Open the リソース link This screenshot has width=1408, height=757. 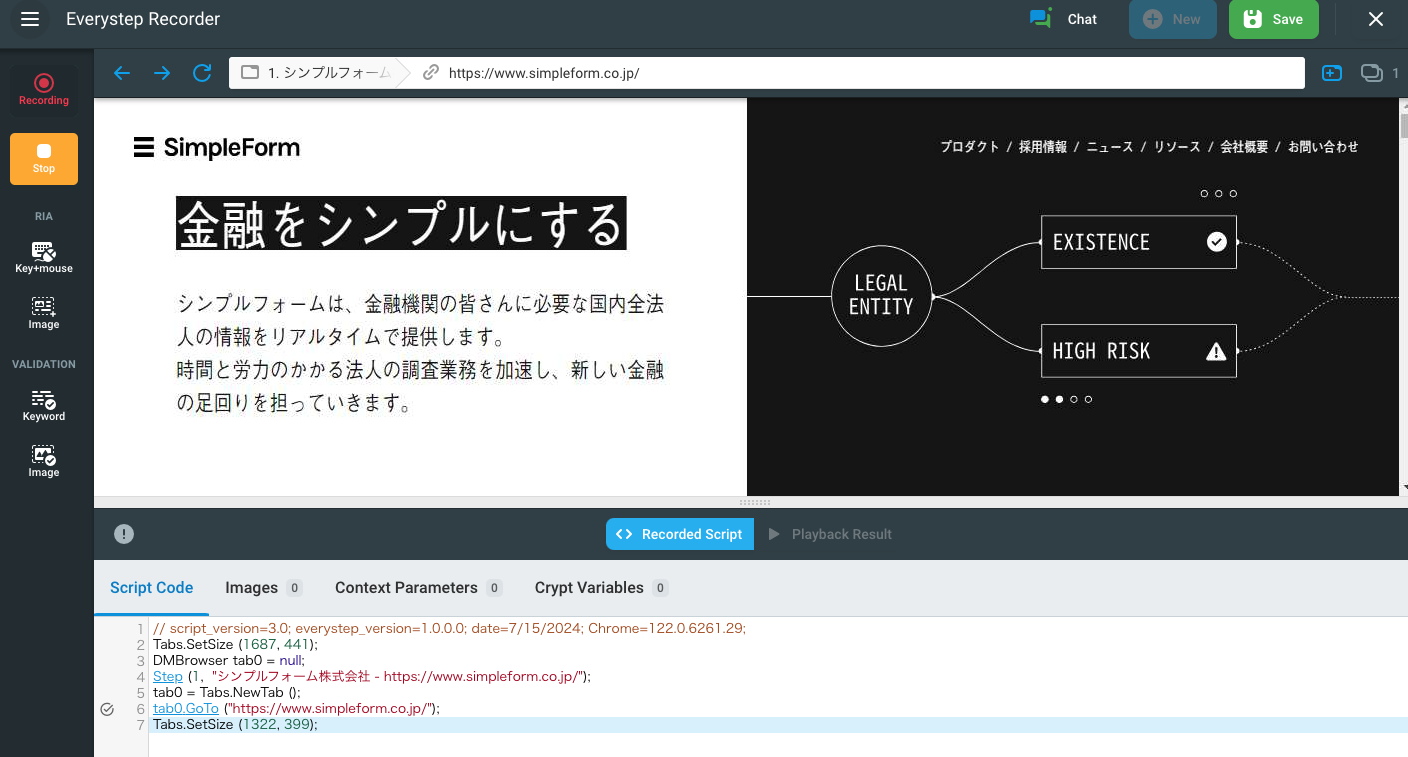(1177, 147)
